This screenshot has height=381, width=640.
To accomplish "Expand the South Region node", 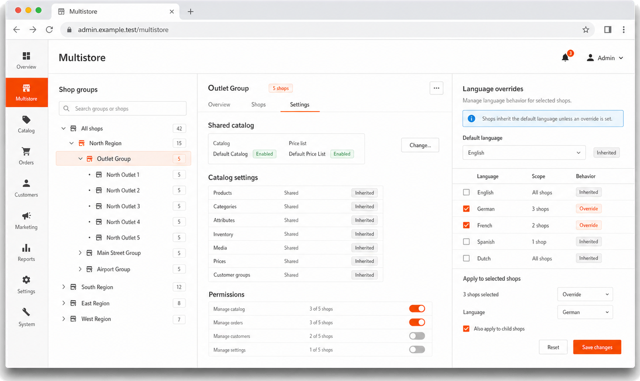I will click(63, 287).
